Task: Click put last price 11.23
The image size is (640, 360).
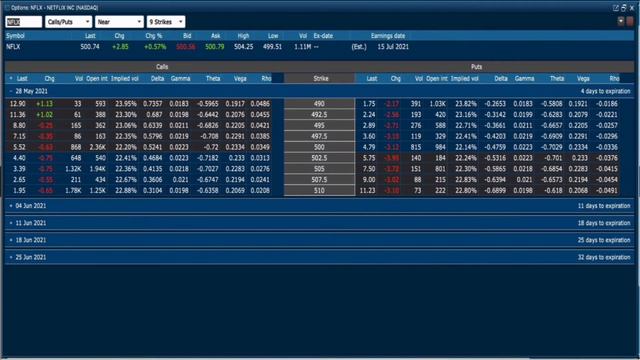Action: 367,191
